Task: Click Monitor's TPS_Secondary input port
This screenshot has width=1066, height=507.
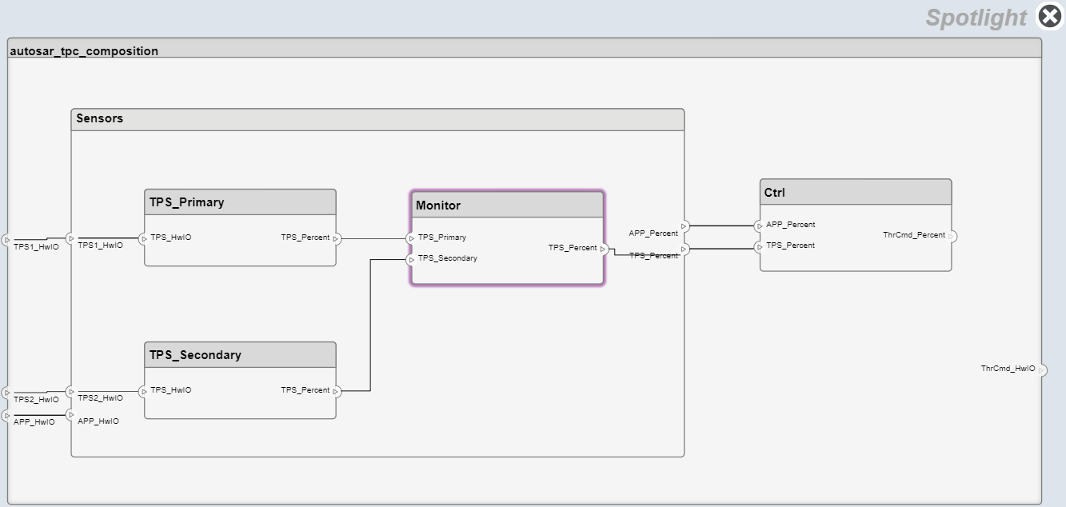Action: click(411, 259)
